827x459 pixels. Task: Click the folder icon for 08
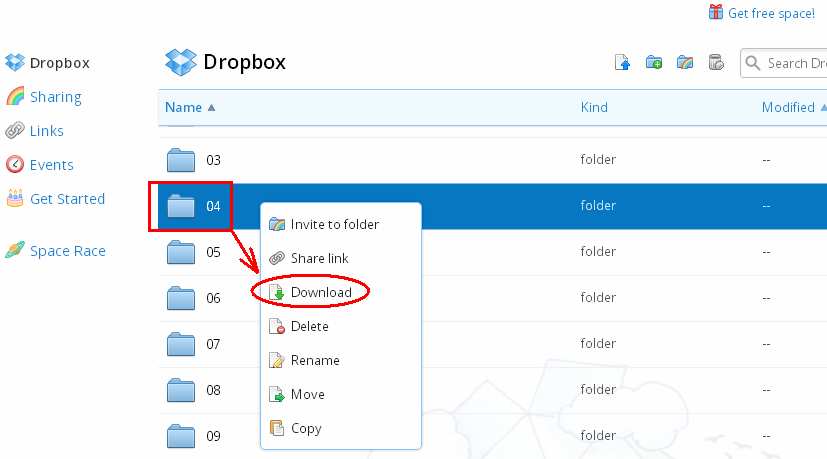(x=181, y=390)
